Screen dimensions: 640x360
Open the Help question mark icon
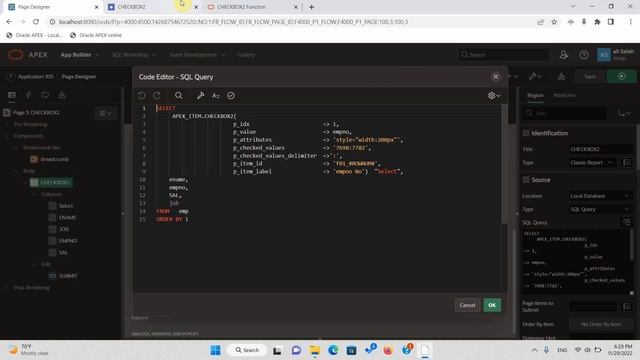tap(584, 55)
